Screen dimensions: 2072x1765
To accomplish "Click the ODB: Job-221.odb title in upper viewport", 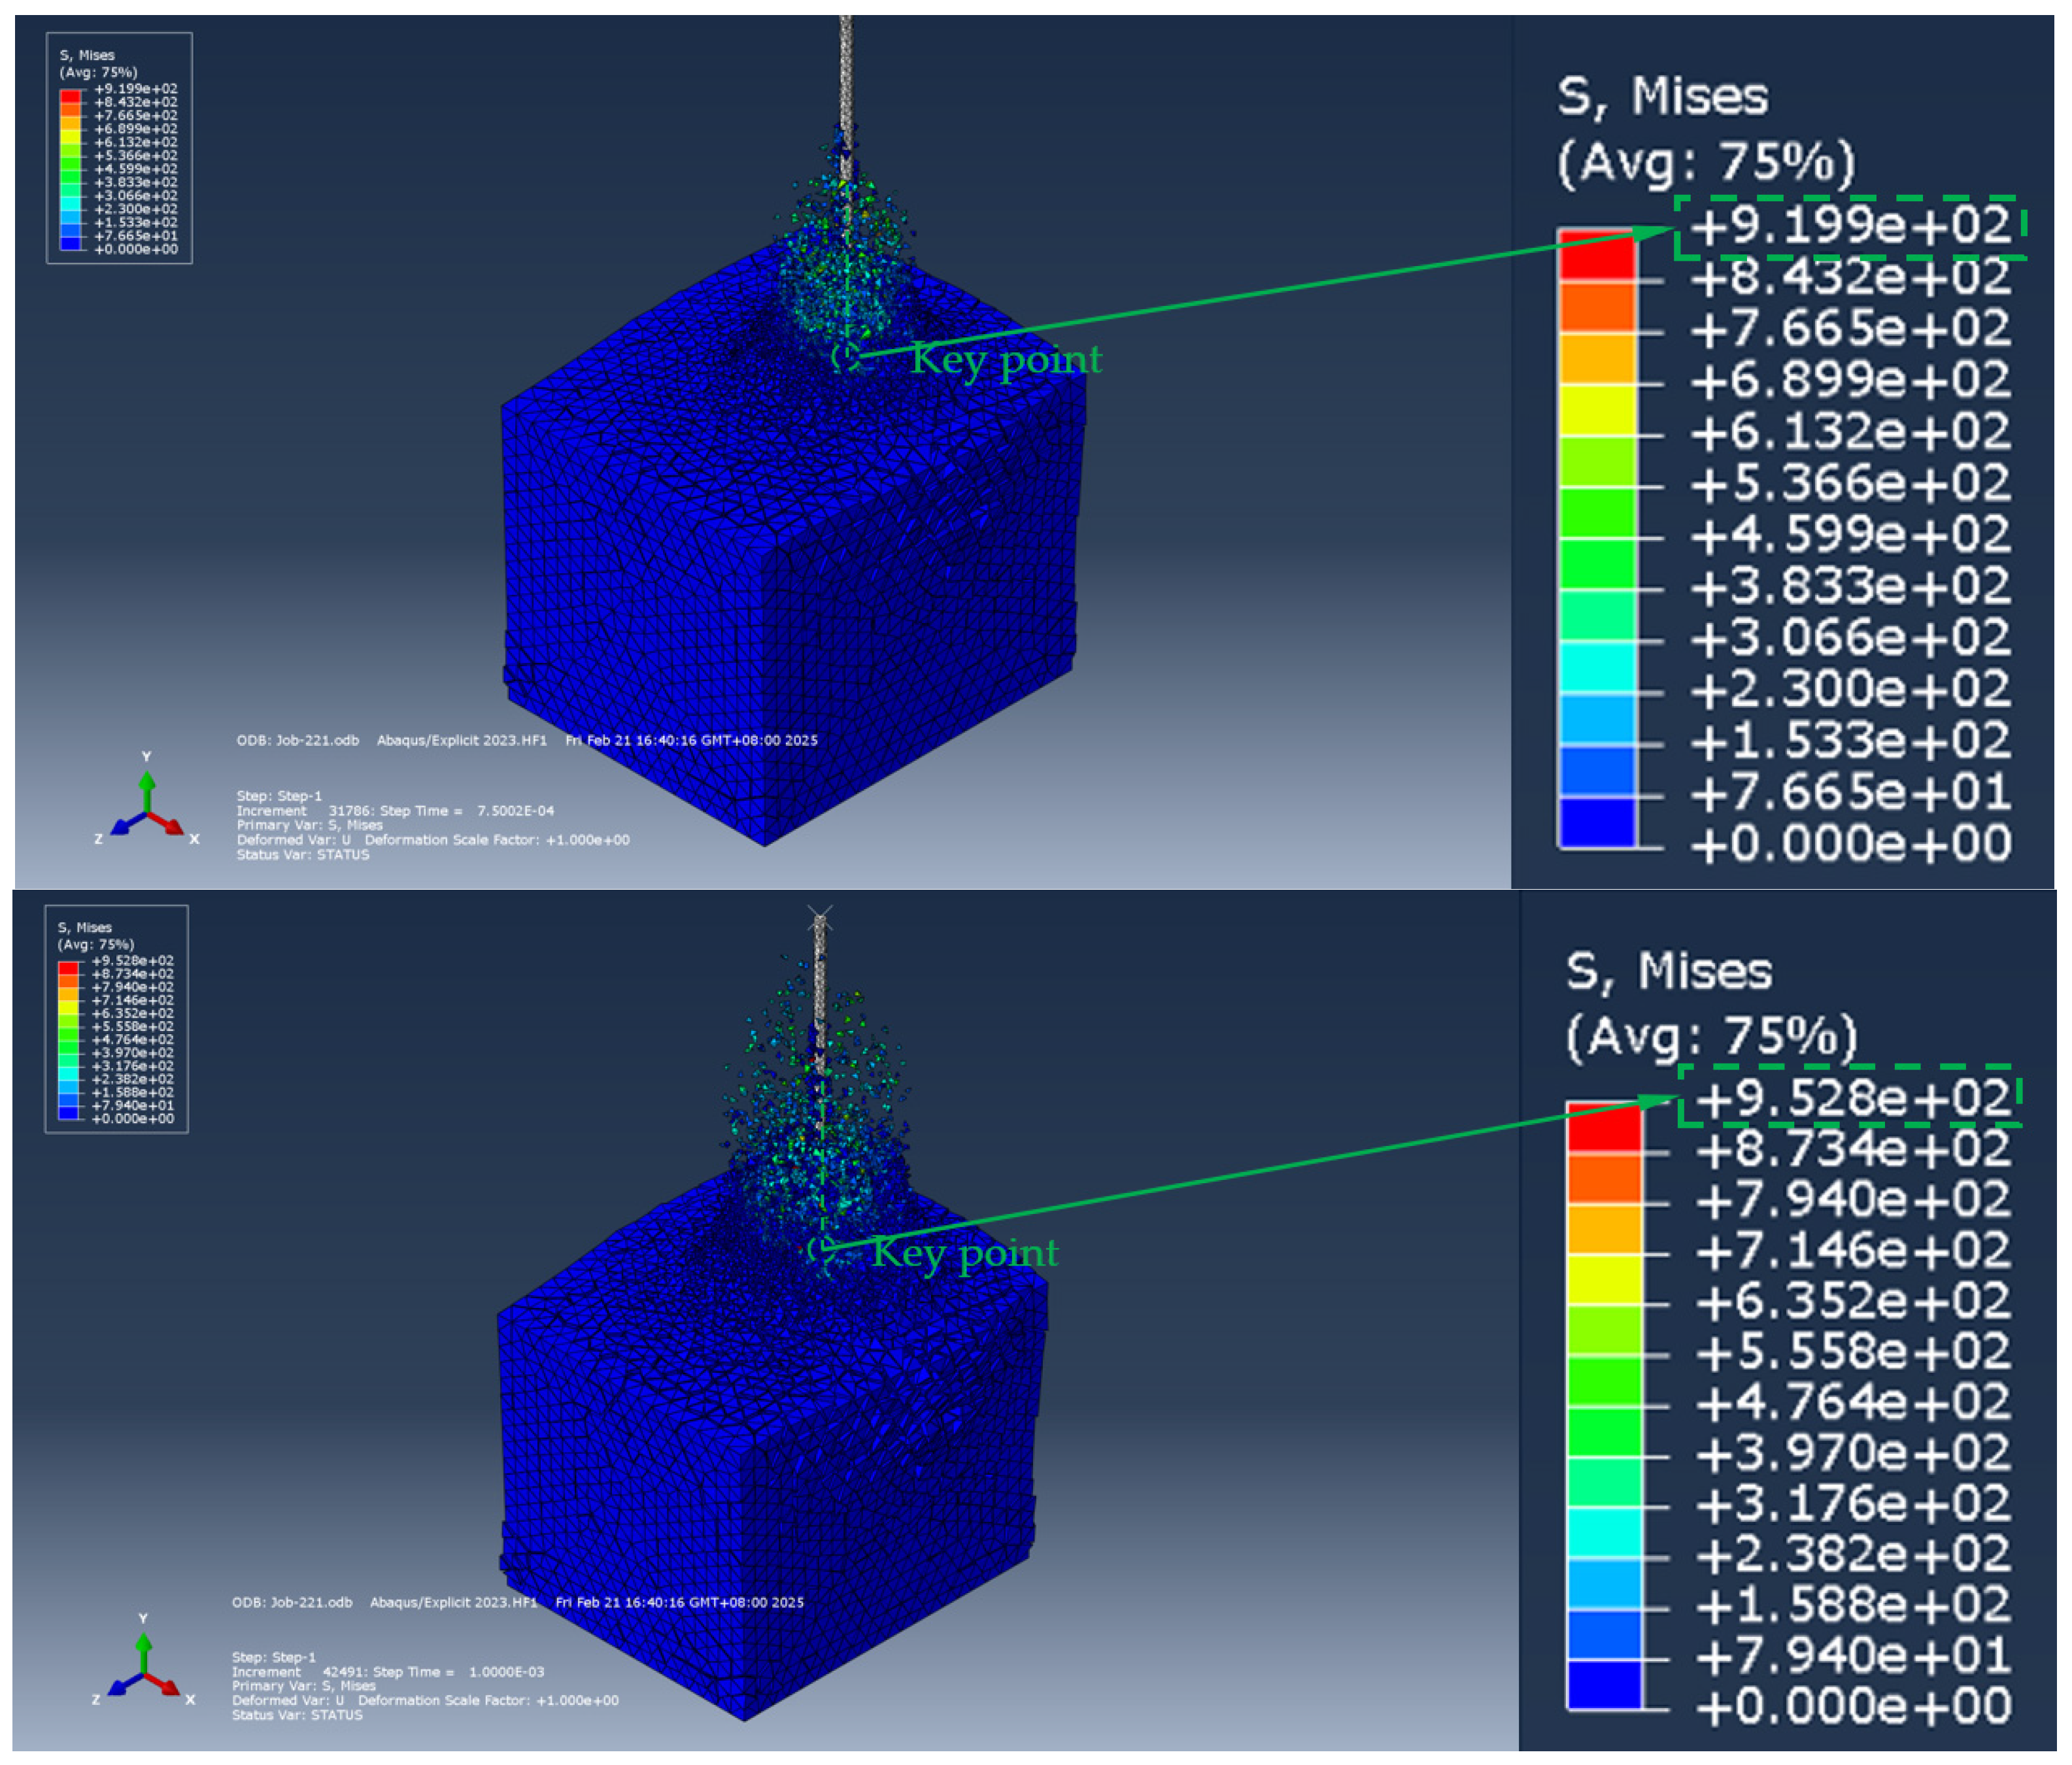I will (297, 740).
